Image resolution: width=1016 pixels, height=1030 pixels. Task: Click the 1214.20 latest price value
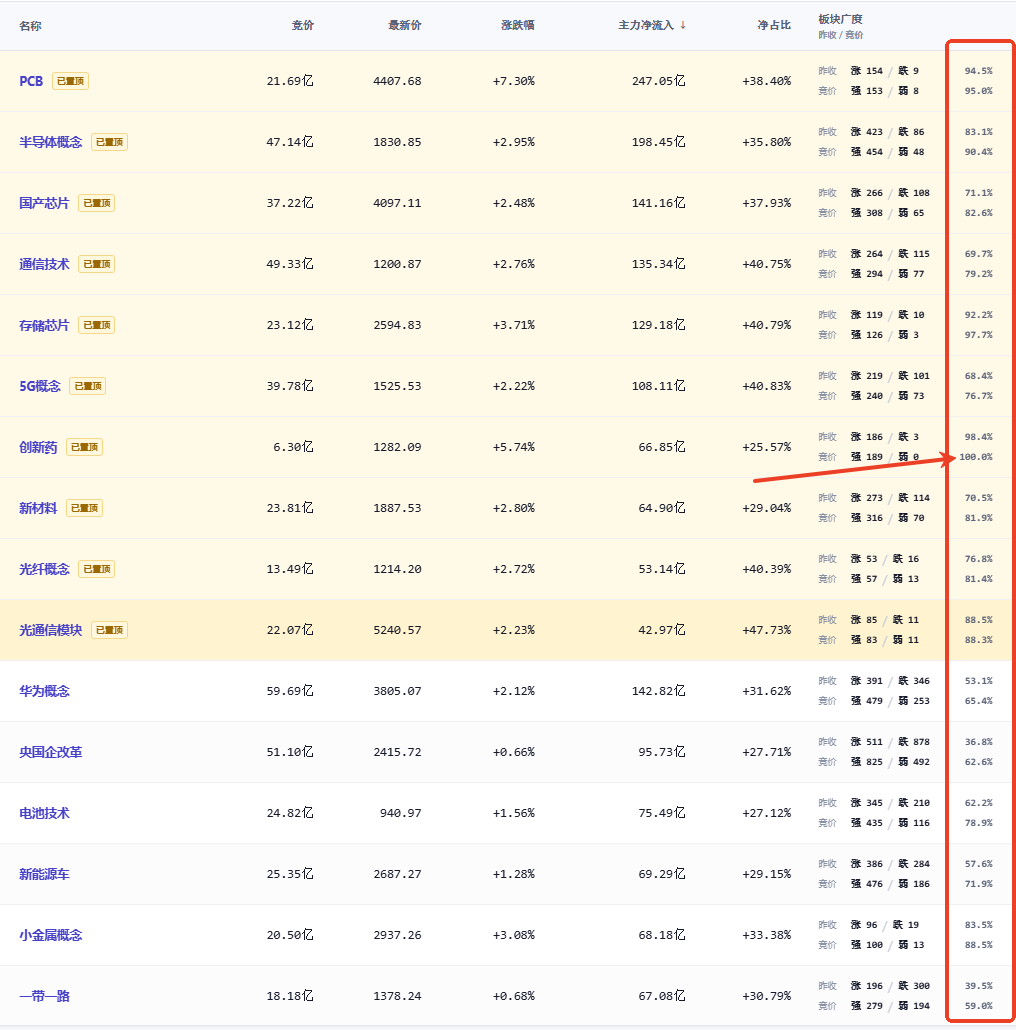[x=397, y=569]
